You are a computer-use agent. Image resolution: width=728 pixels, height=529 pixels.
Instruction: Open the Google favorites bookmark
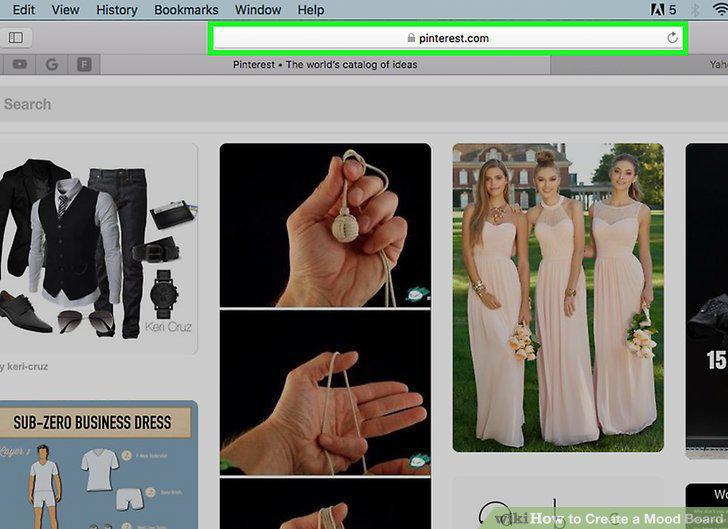coord(52,64)
